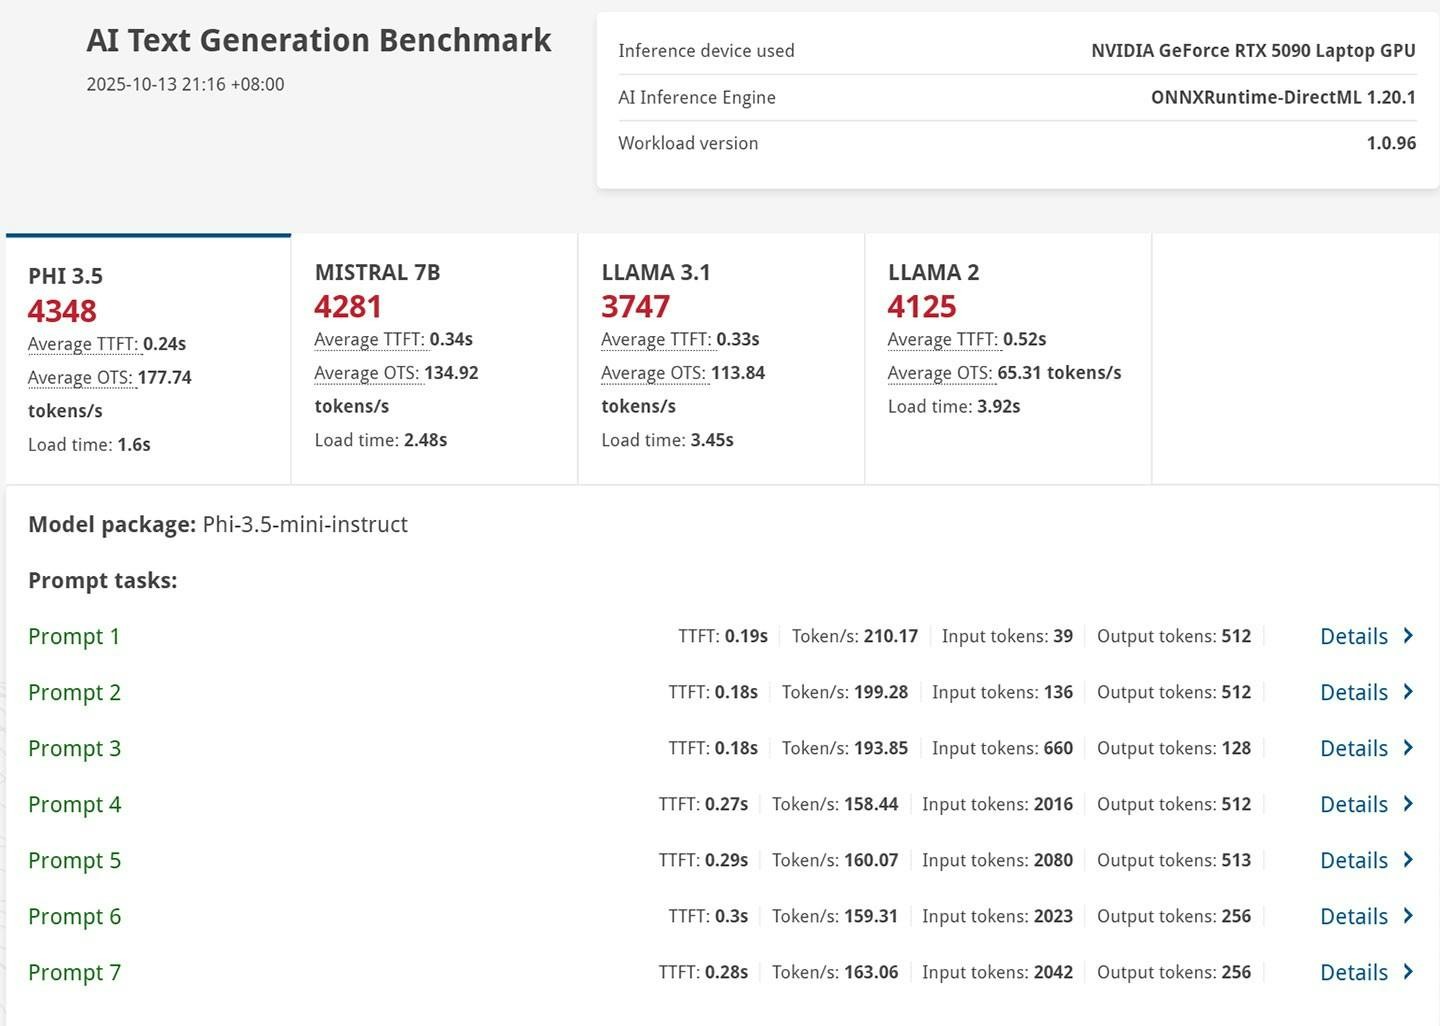This screenshot has width=1440, height=1026.
Task: Click the chevron arrow beside Prompt 1 Details
Action: click(1408, 635)
